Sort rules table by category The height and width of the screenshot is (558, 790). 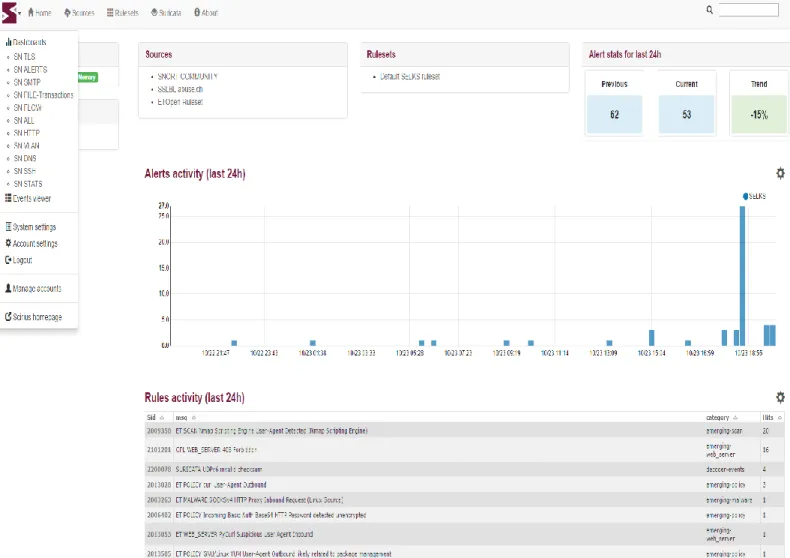(x=721, y=417)
